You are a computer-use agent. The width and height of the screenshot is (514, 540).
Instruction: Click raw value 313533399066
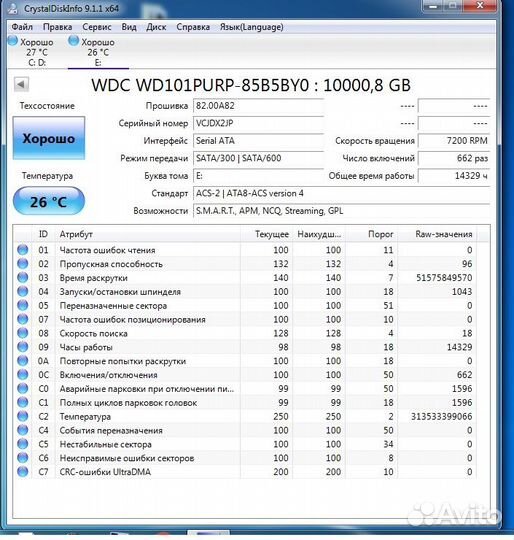[x=441, y=416]
